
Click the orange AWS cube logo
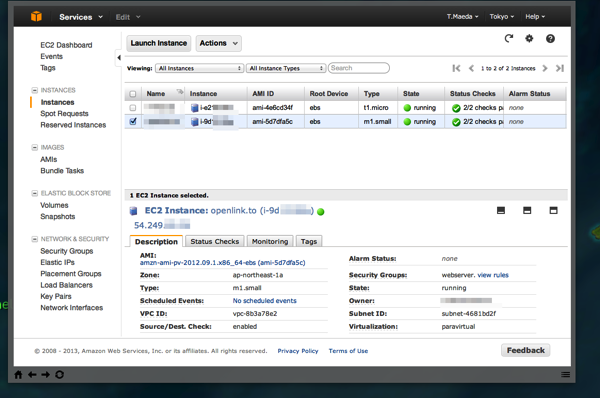tap(36, 16)
